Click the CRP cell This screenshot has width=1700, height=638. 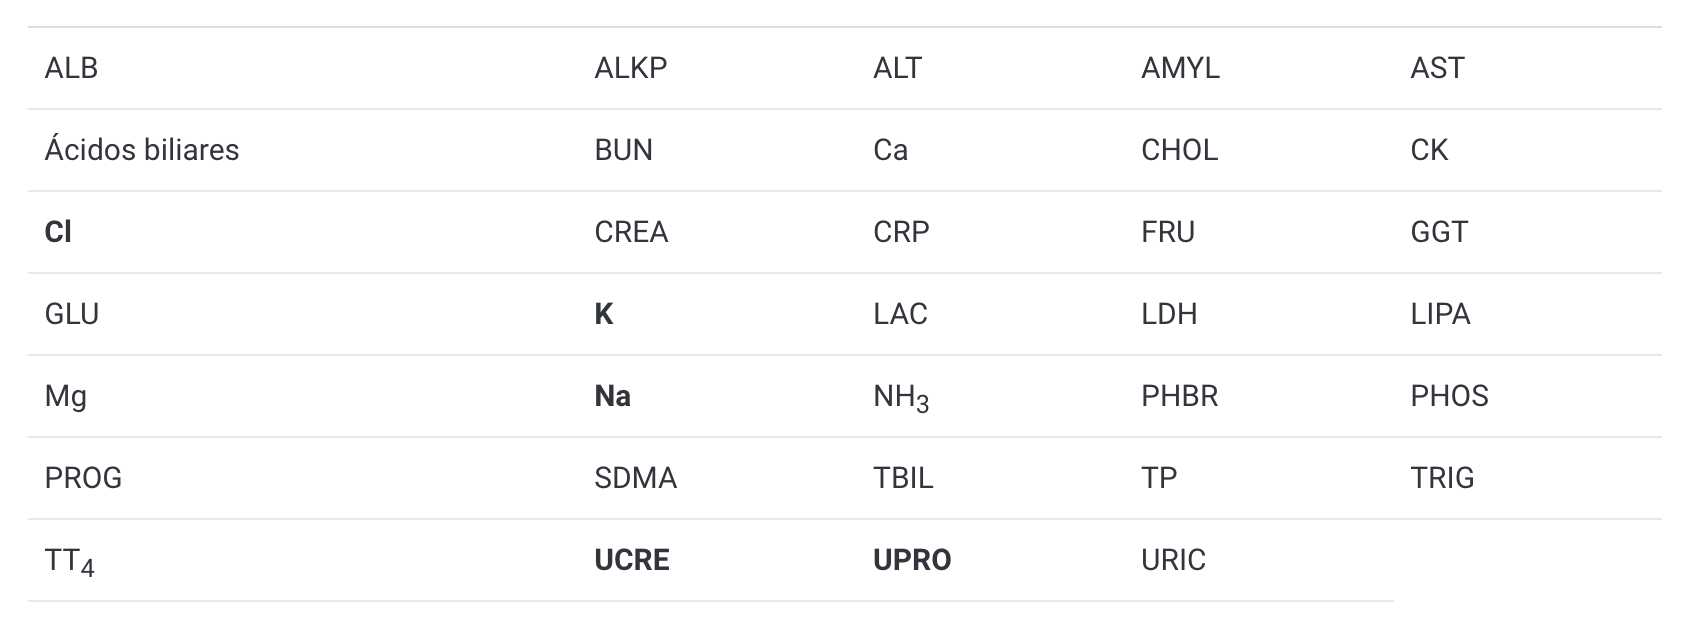coord(901,232)
